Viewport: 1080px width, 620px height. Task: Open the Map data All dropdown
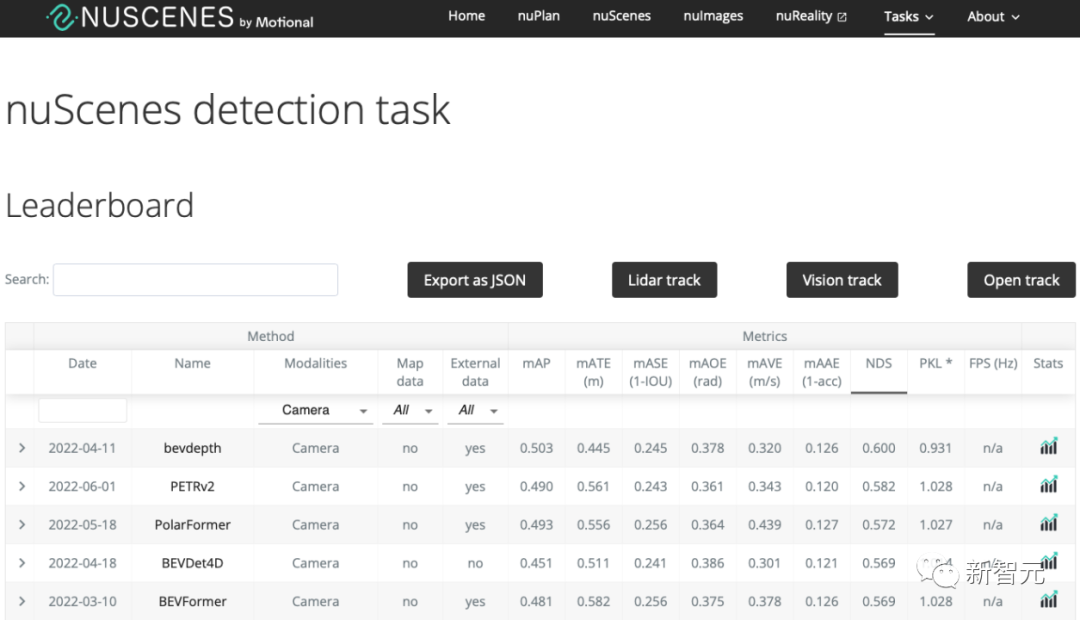(410, 410)
